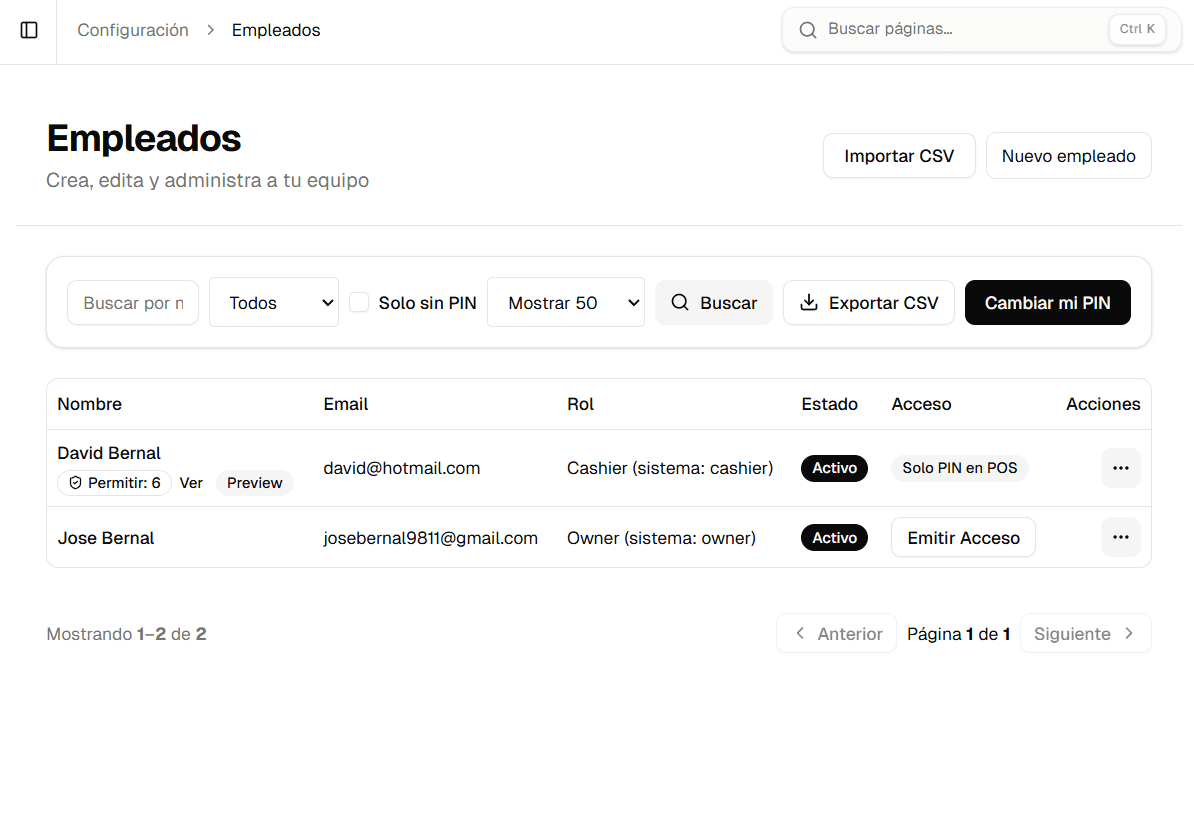Click Importar CSV

(x=898, y=155)
